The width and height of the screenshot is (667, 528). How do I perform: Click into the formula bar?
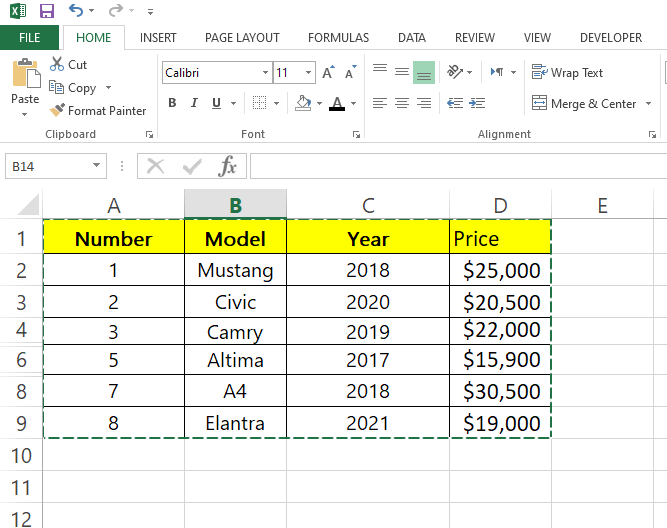(x=459, y=166)
